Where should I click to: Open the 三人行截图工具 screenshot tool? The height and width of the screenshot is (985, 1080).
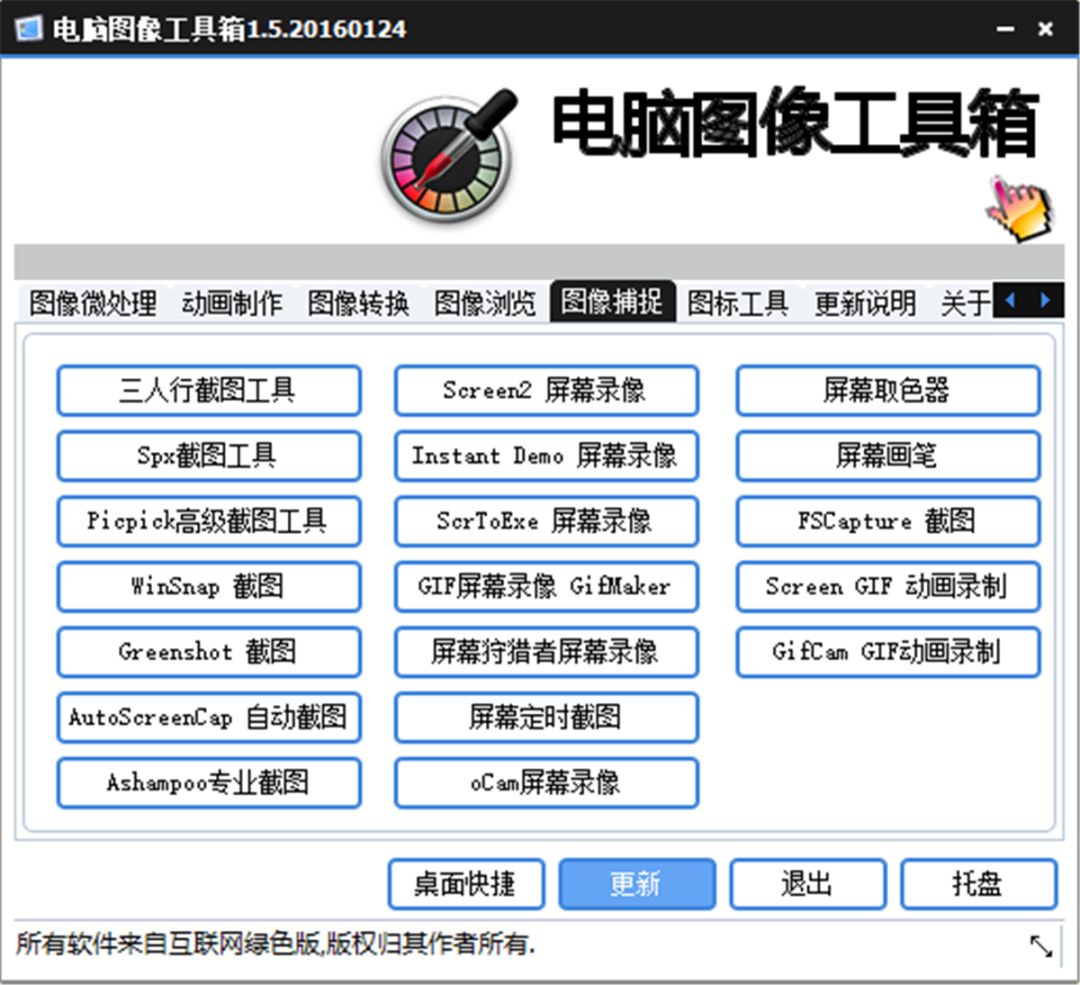pos(209,391)
